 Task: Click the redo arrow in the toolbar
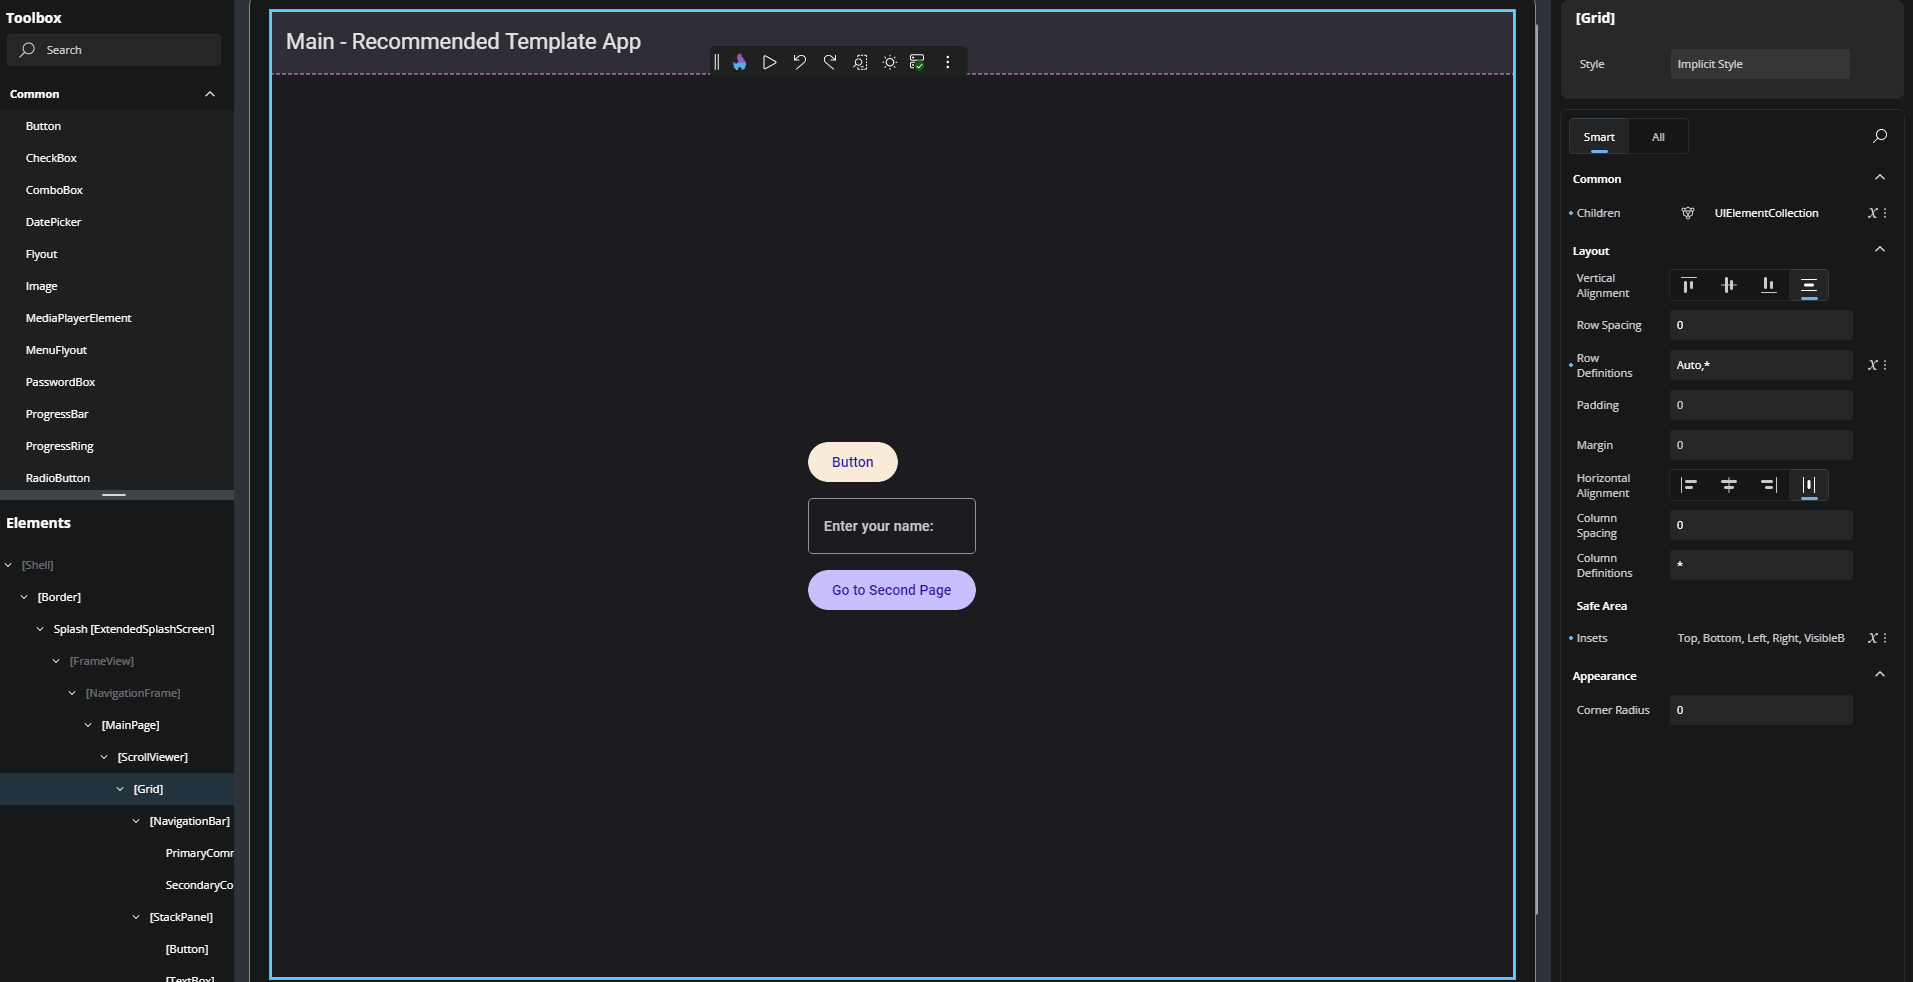tap(829, 62)
